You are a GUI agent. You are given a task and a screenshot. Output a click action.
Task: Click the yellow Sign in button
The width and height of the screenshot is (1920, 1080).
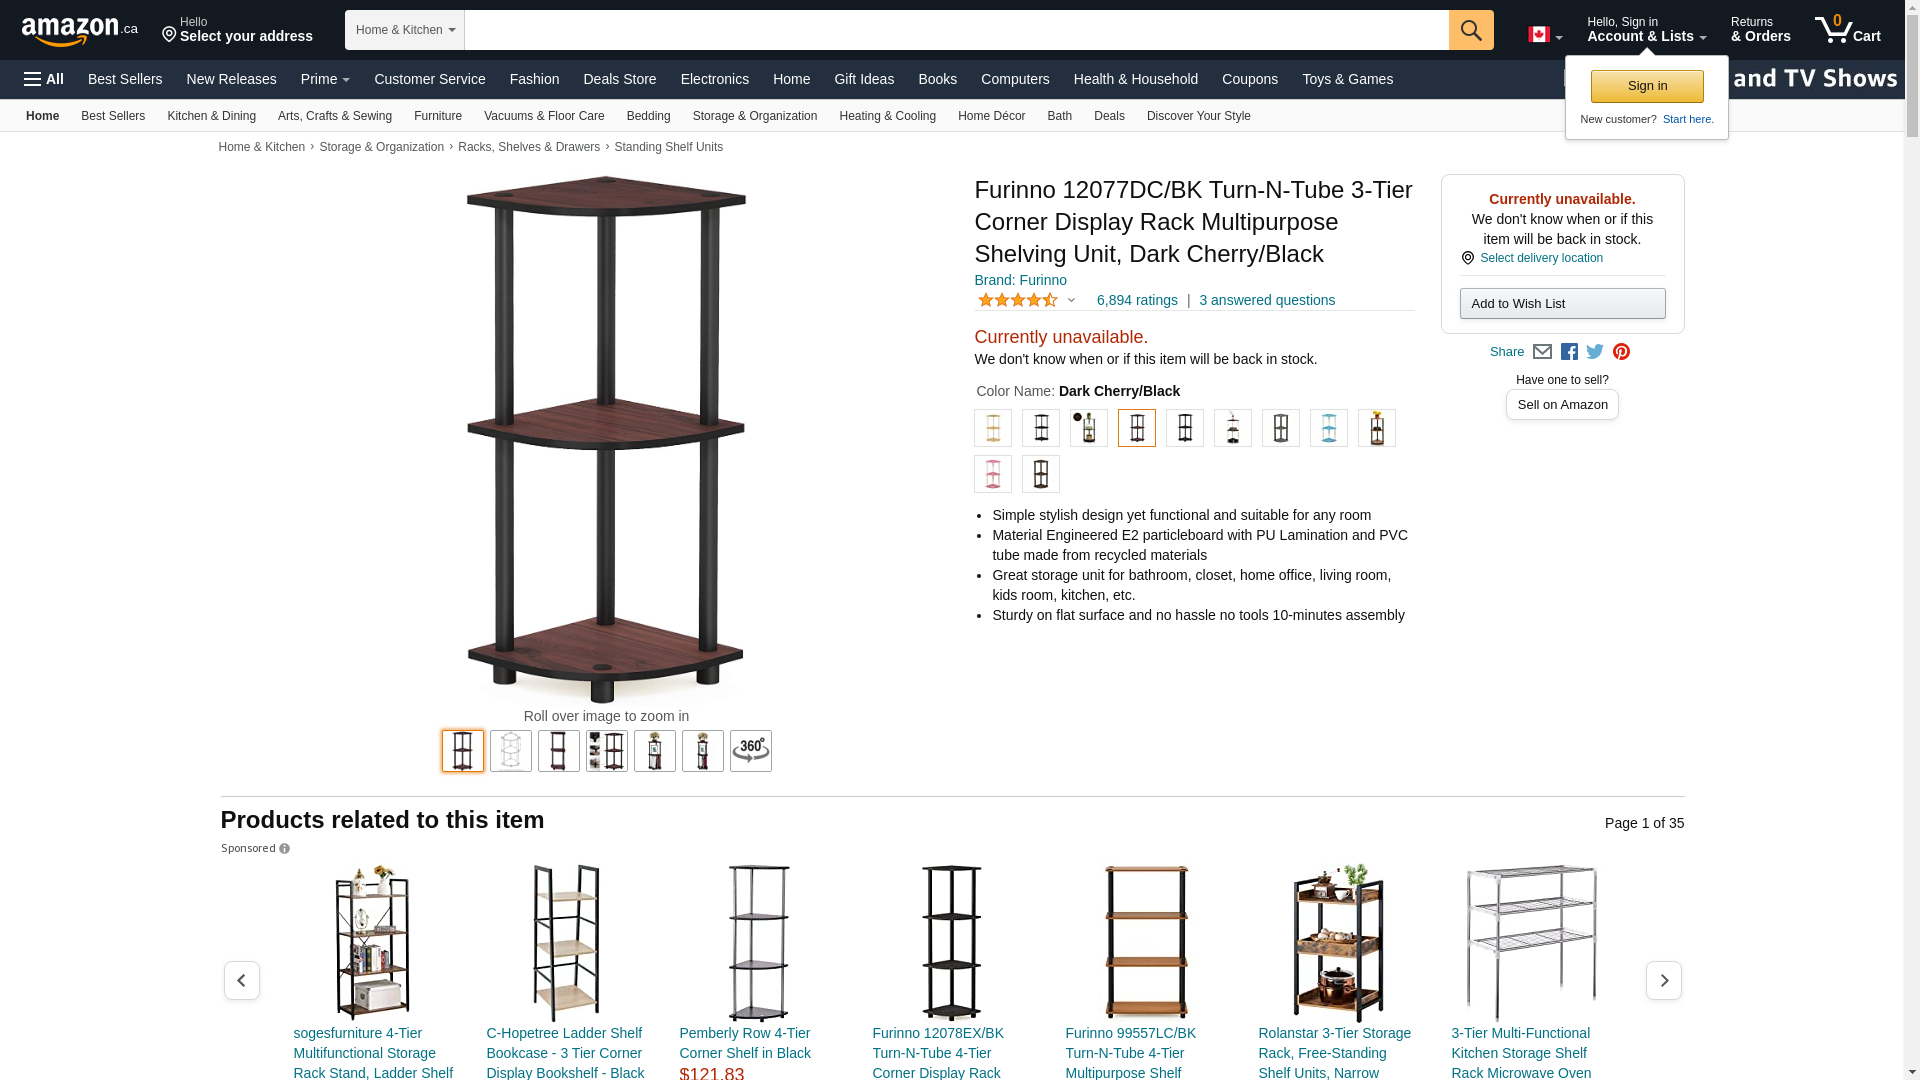[1647, 86]
